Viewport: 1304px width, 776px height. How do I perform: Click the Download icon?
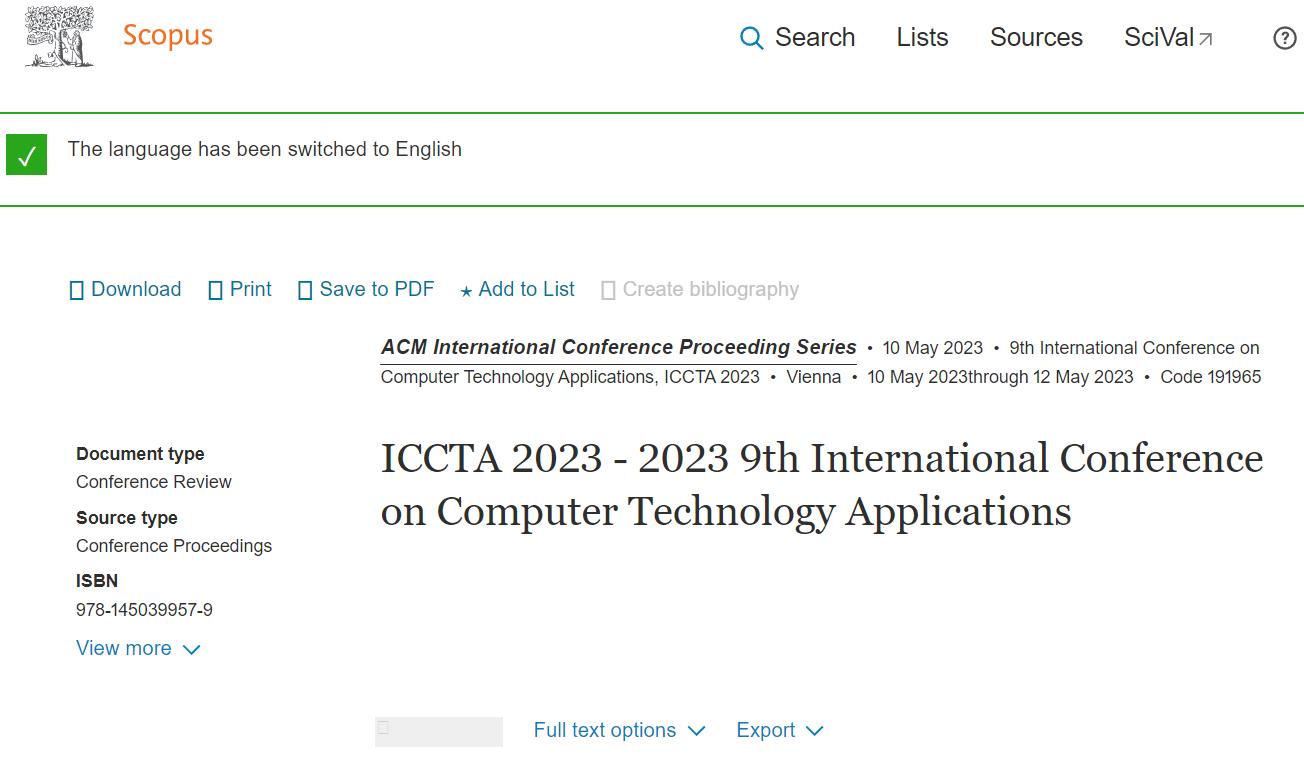(77, 291)
